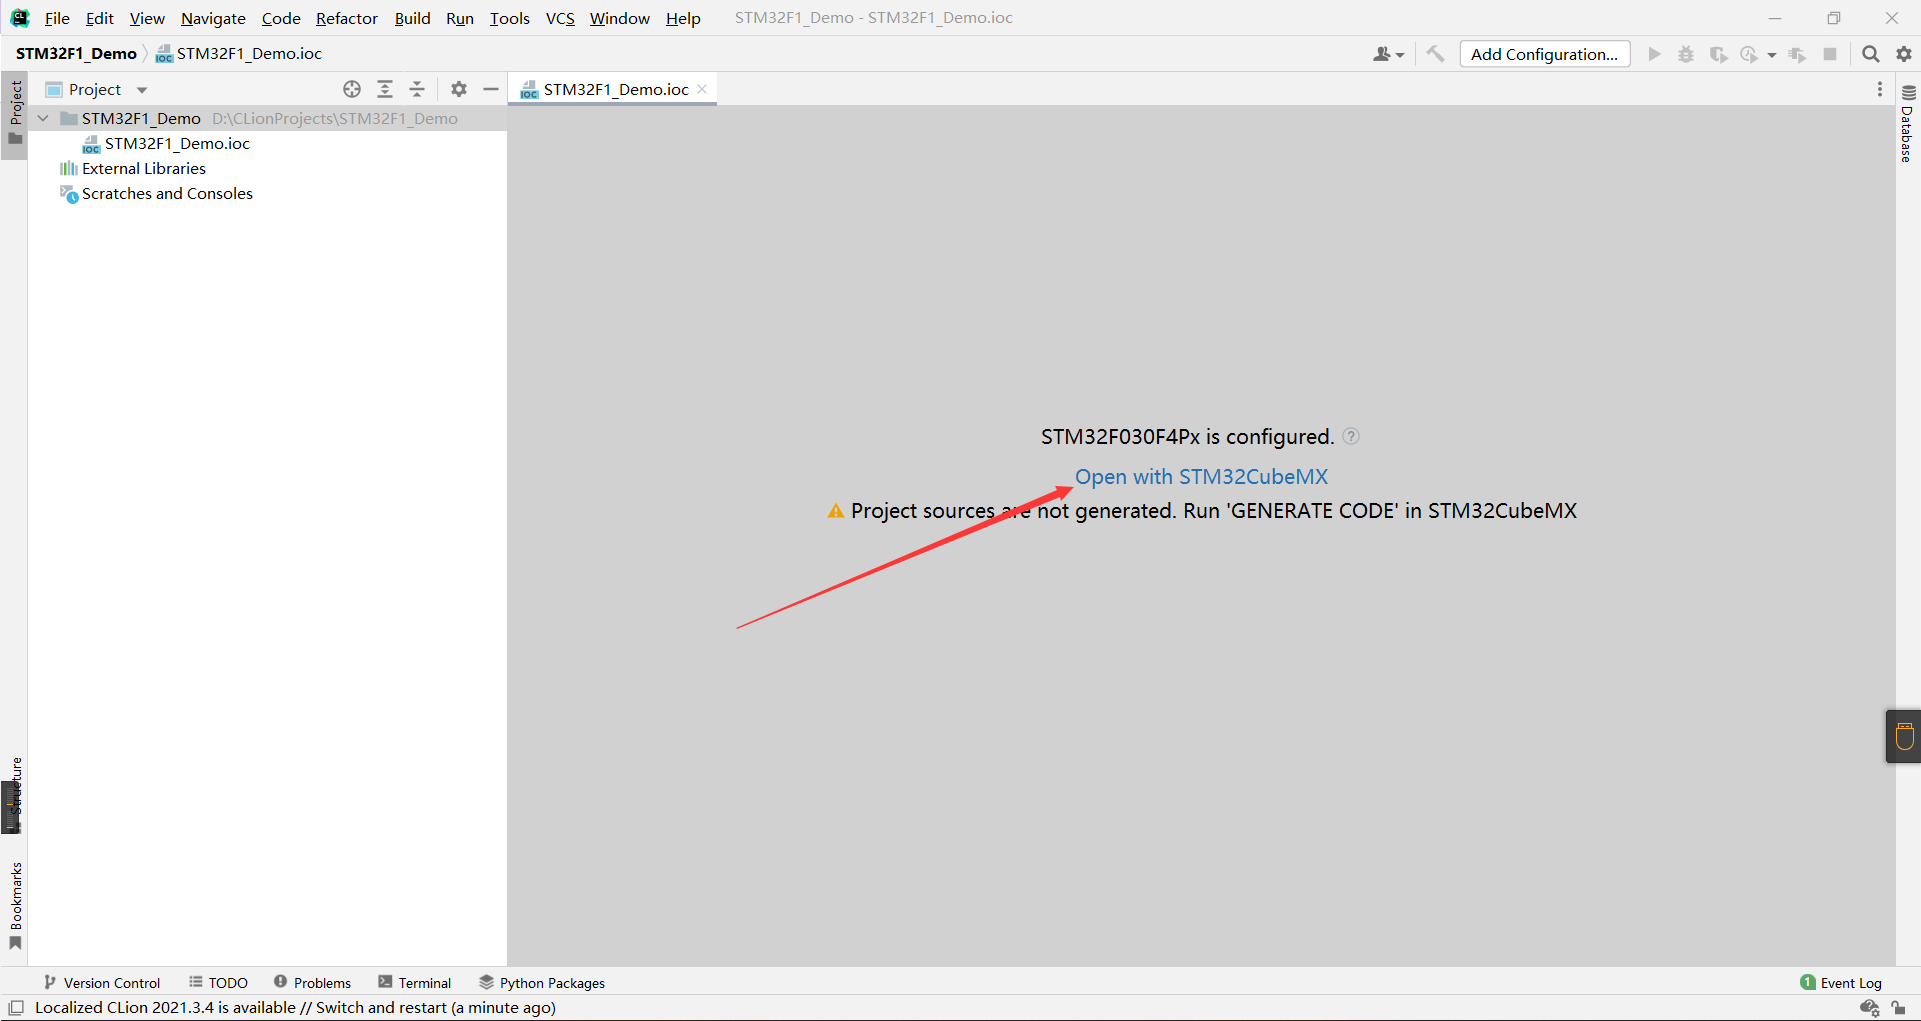This screenshot has width=1921, height=1021.
Task: Click the Stop square icon
Action: click(x=1830, y=54)
